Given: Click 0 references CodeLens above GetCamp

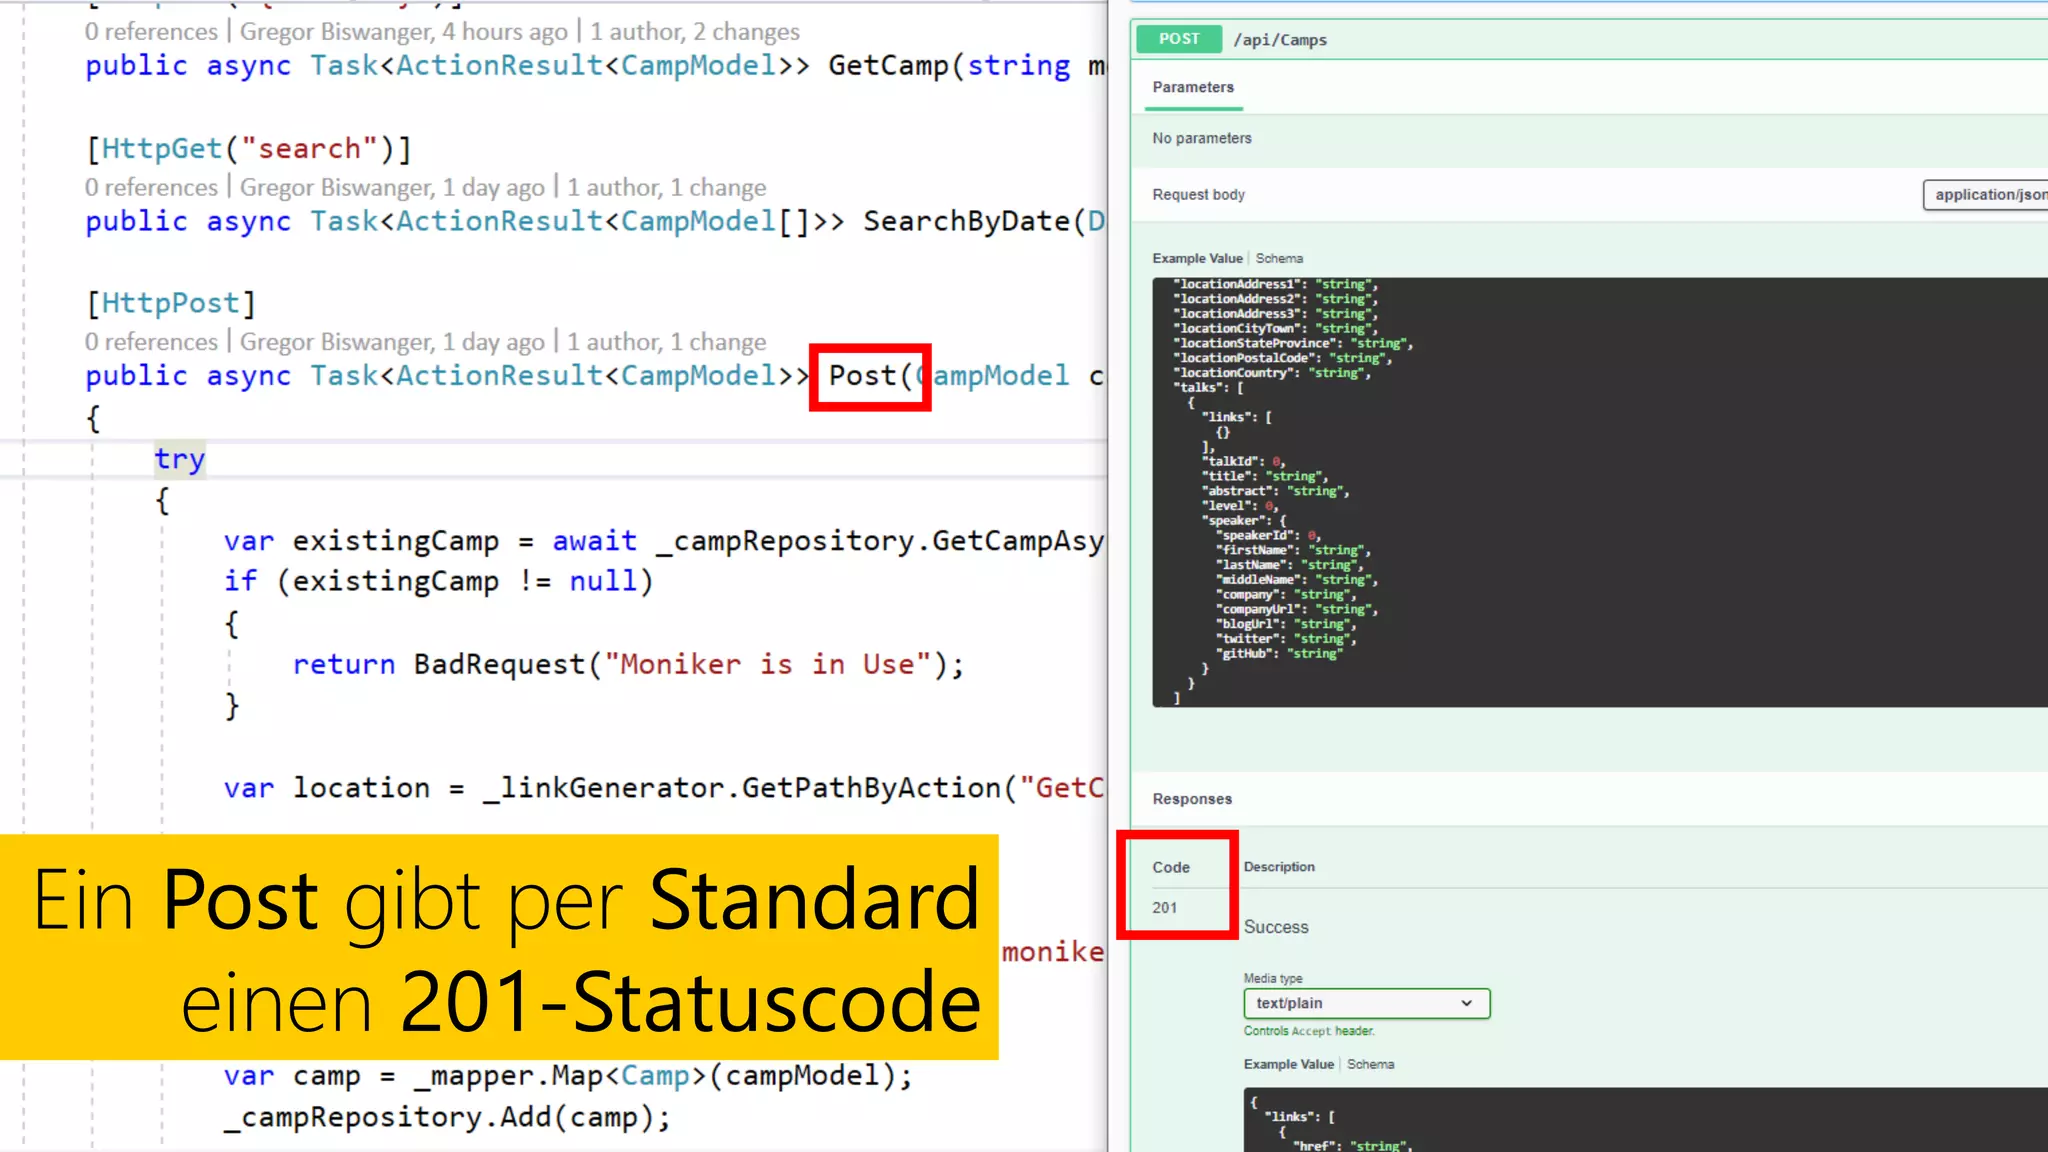Looking at the screenshot, I should tap(151, 32).
